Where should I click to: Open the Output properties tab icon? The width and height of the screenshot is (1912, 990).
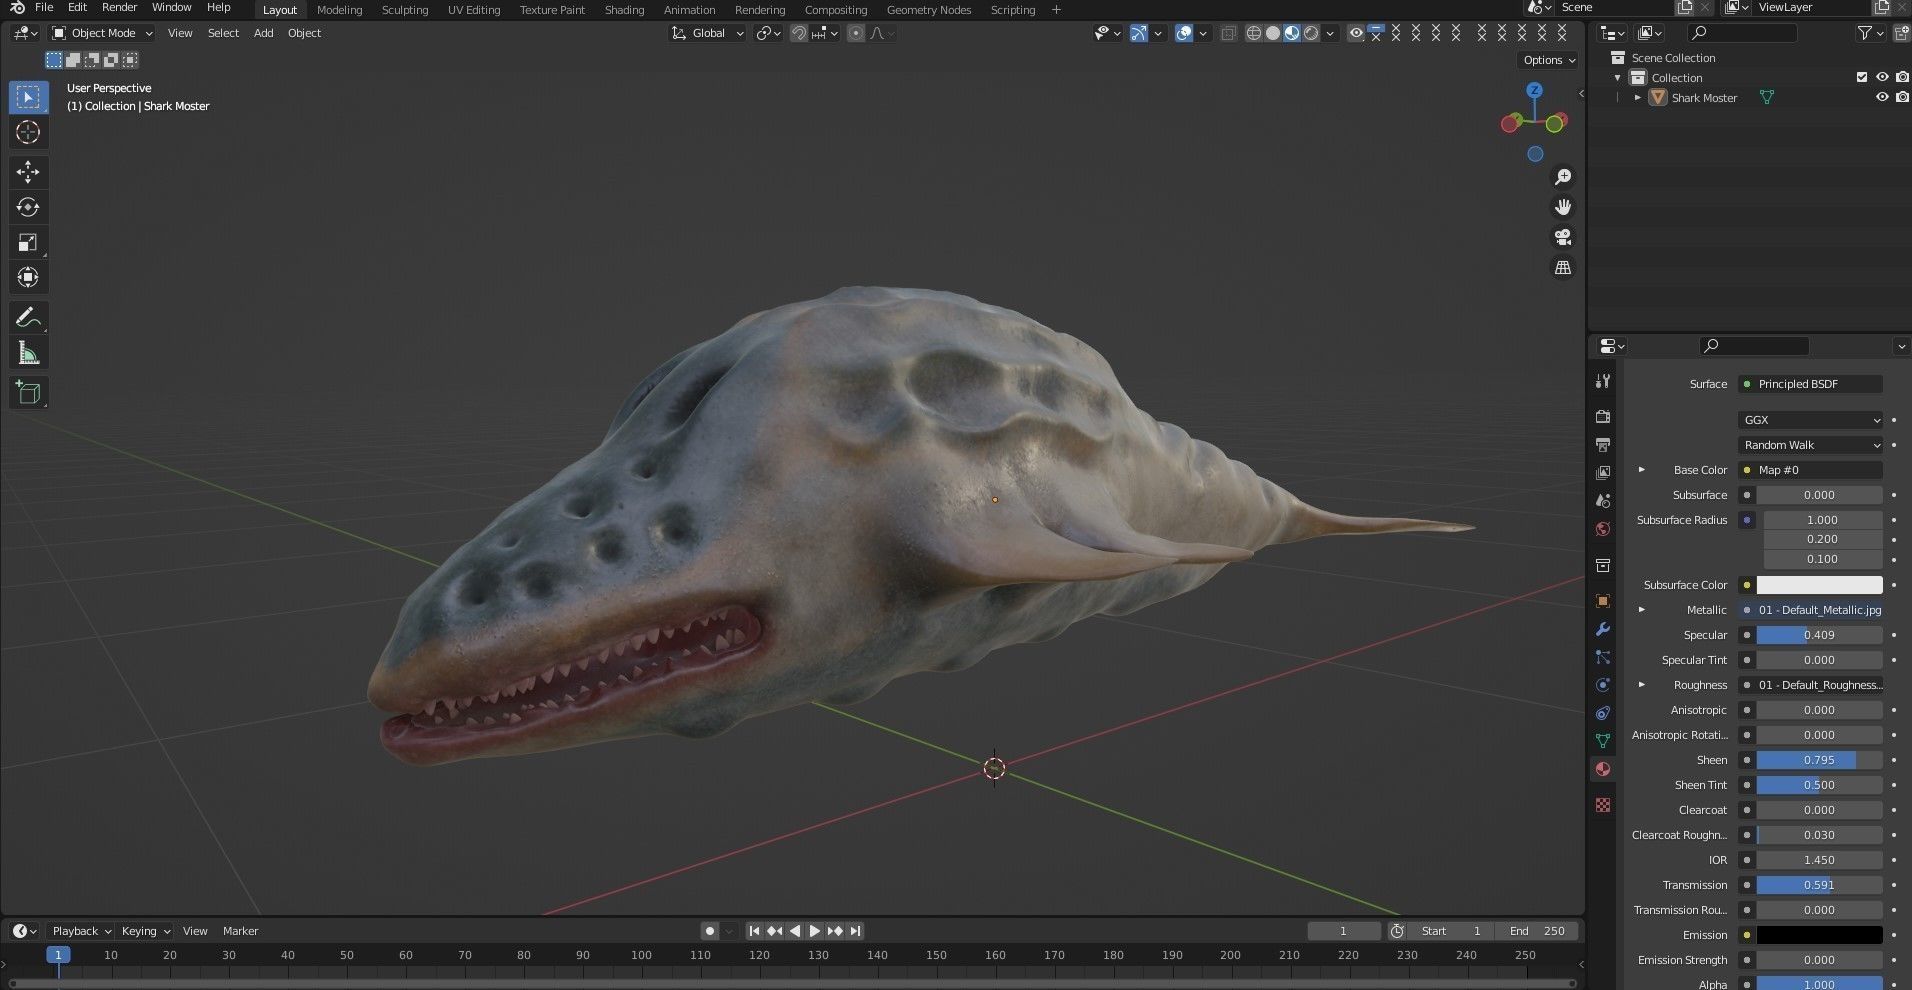(x=1603, y=444)
